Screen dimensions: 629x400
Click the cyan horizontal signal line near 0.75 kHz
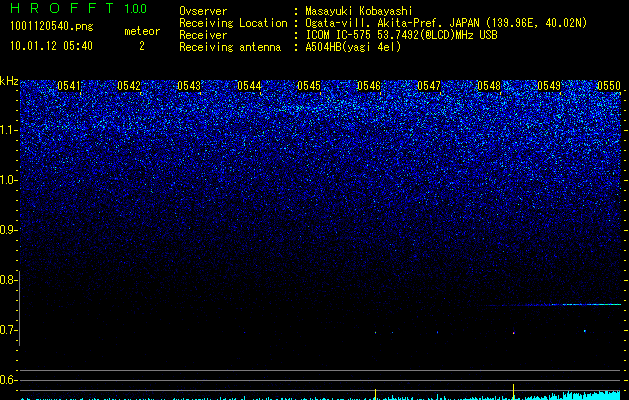point(553,305)
